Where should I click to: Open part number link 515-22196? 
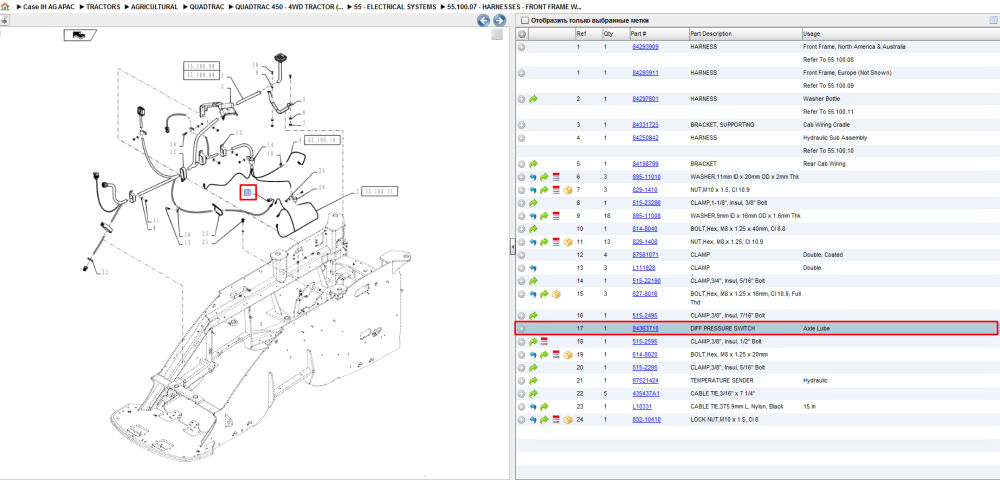point(645,280)
